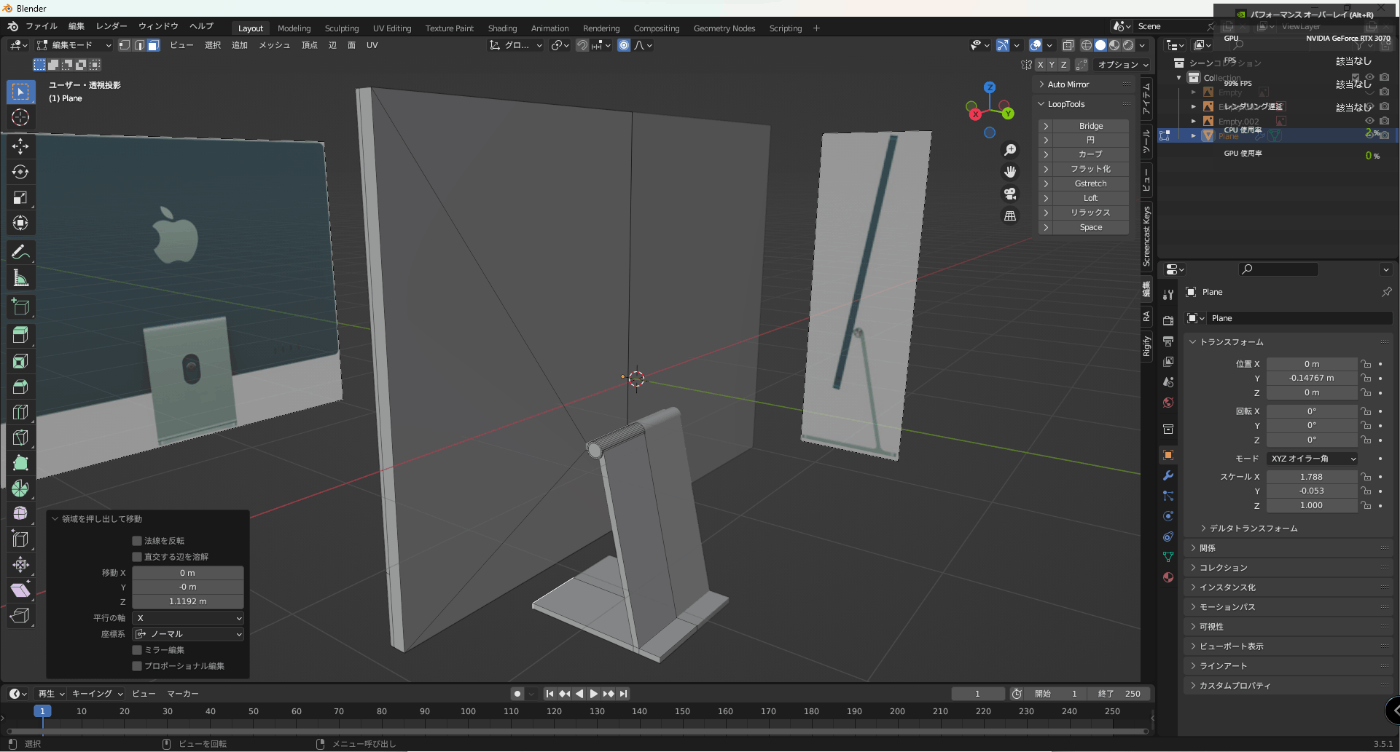The width and height of the screenshot is (1400, 752).
Task: Click the Loft button
Action: (1091, 198)
